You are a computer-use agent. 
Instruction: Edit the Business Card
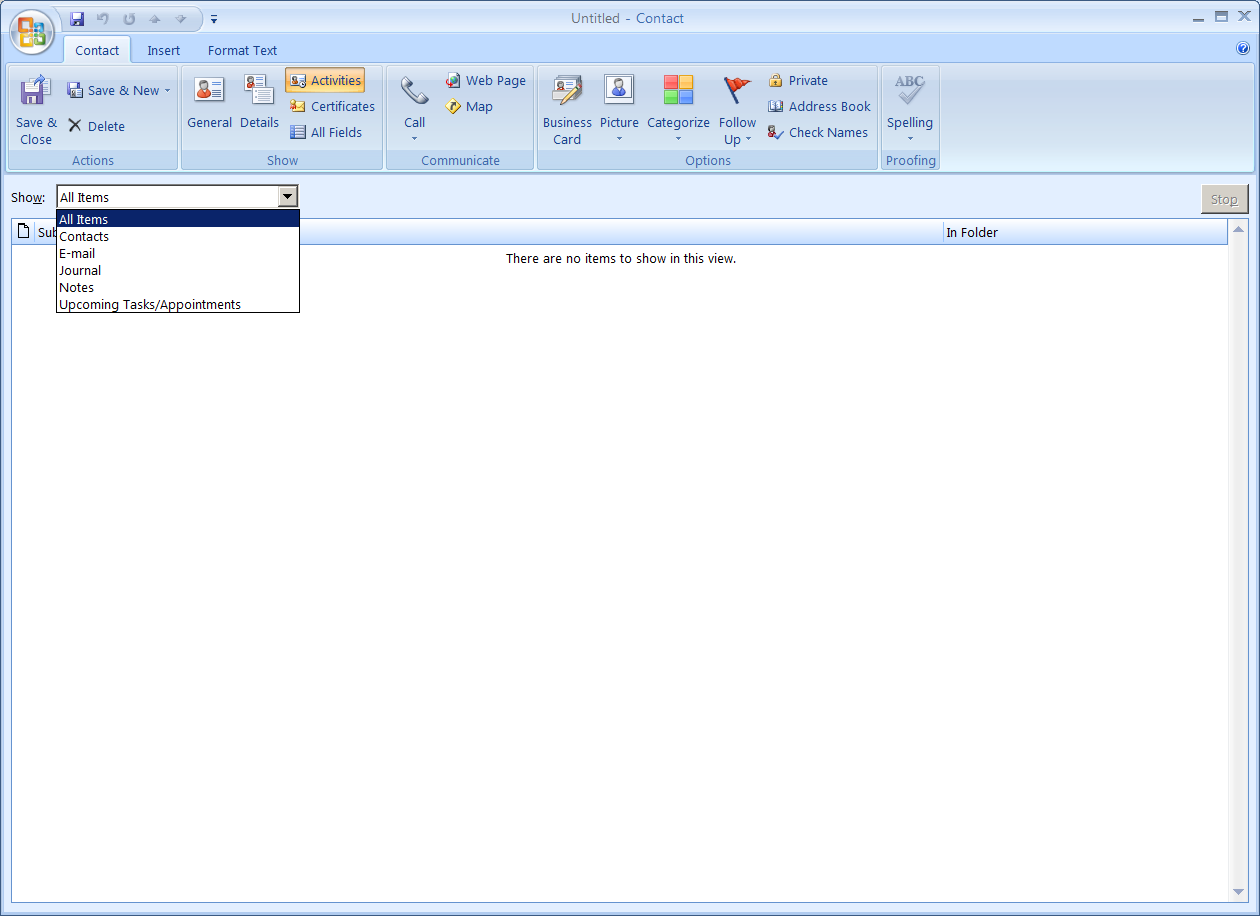pos(567,110)
